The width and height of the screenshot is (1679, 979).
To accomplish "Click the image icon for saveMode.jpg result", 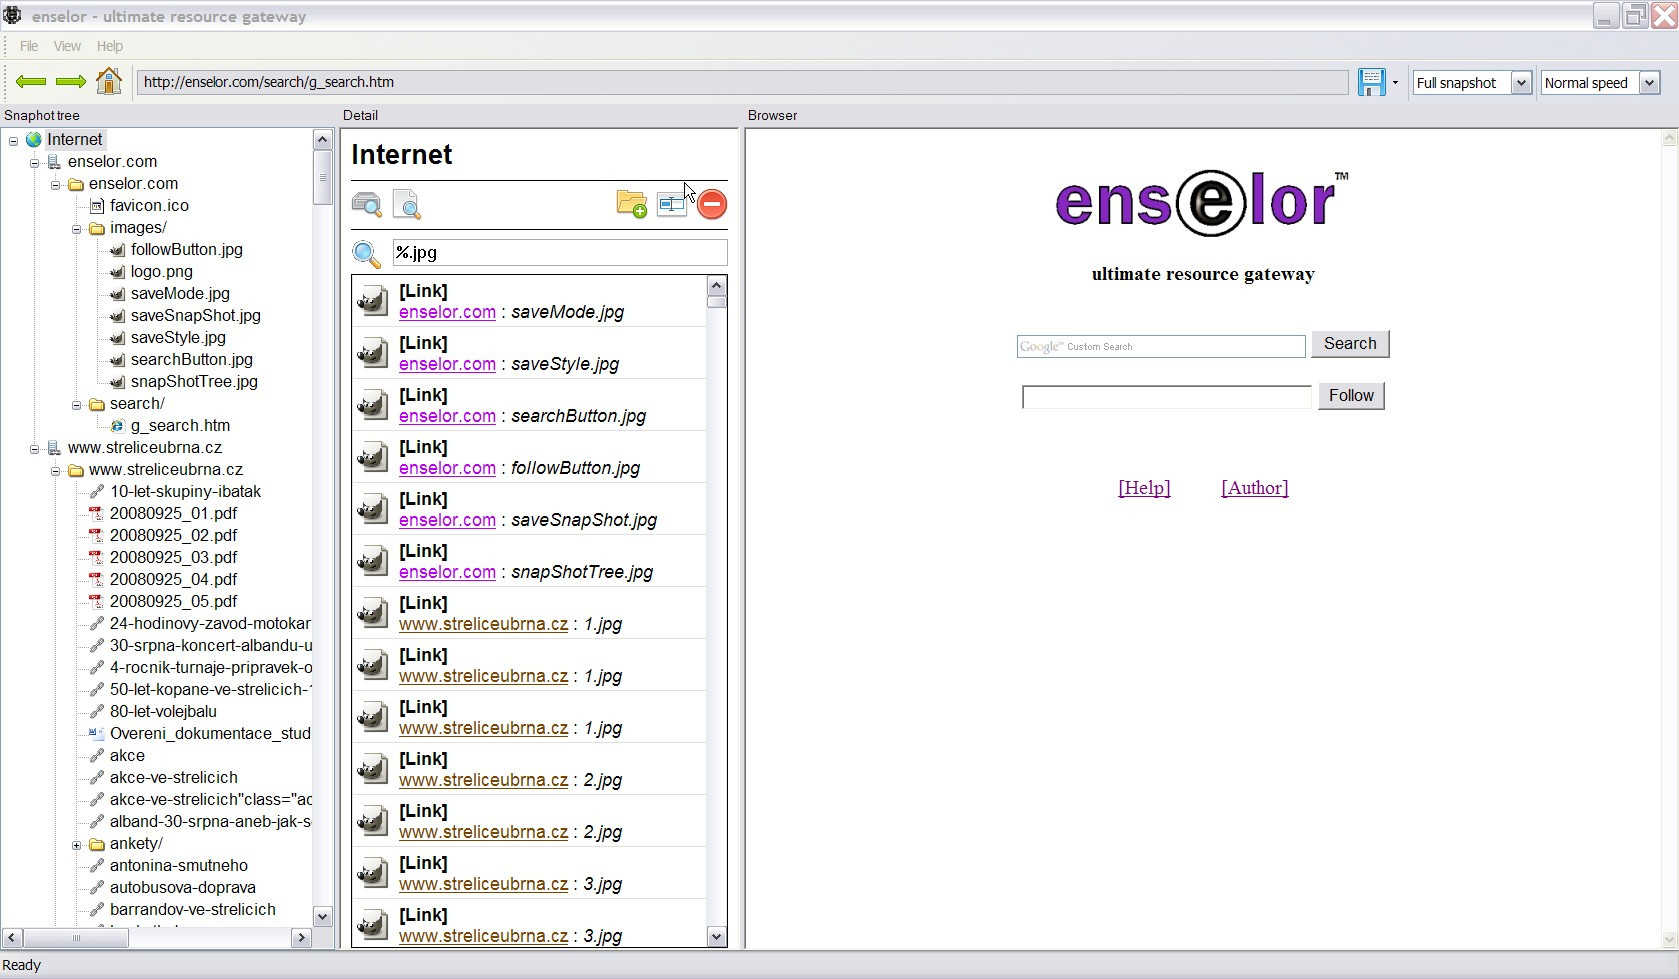I will pos(372,301).
